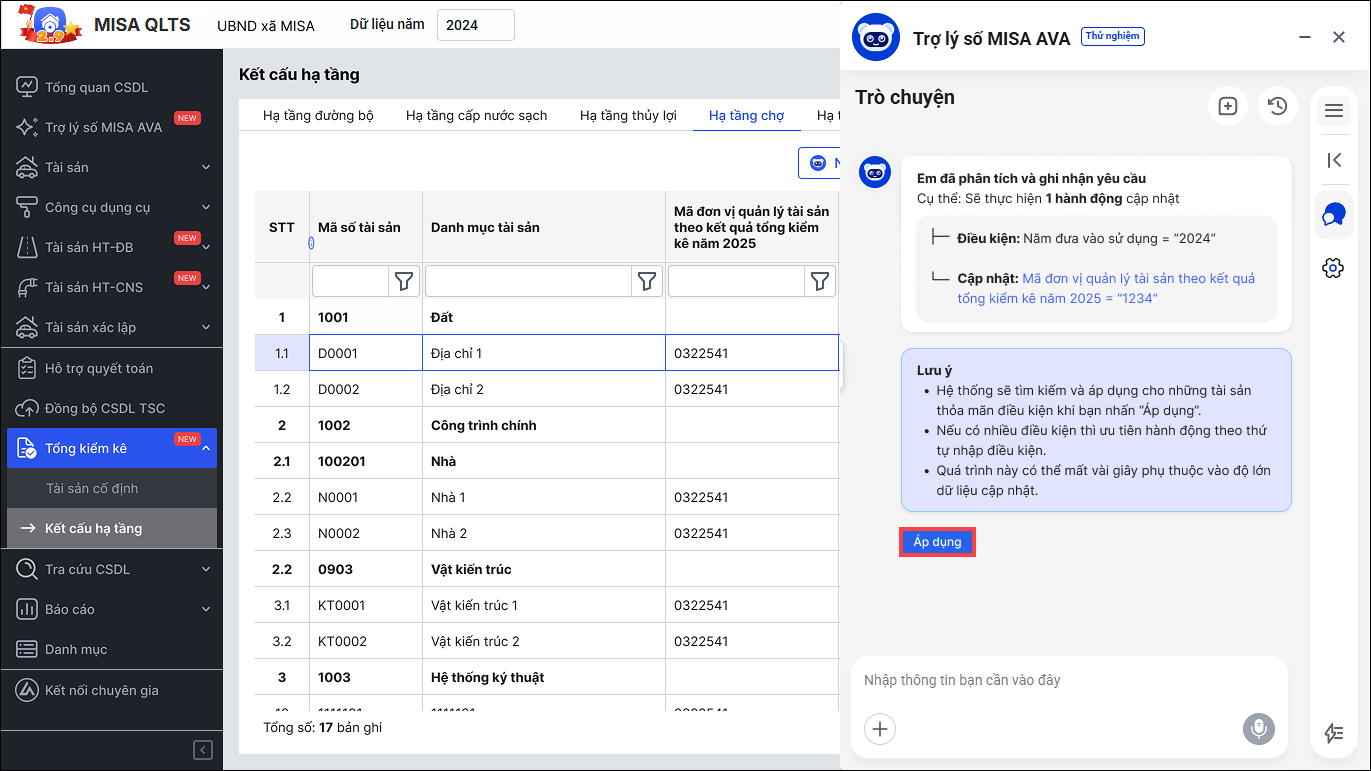Open assistant settings gear icon
Screen dimensions: 1371x771
1332,268
